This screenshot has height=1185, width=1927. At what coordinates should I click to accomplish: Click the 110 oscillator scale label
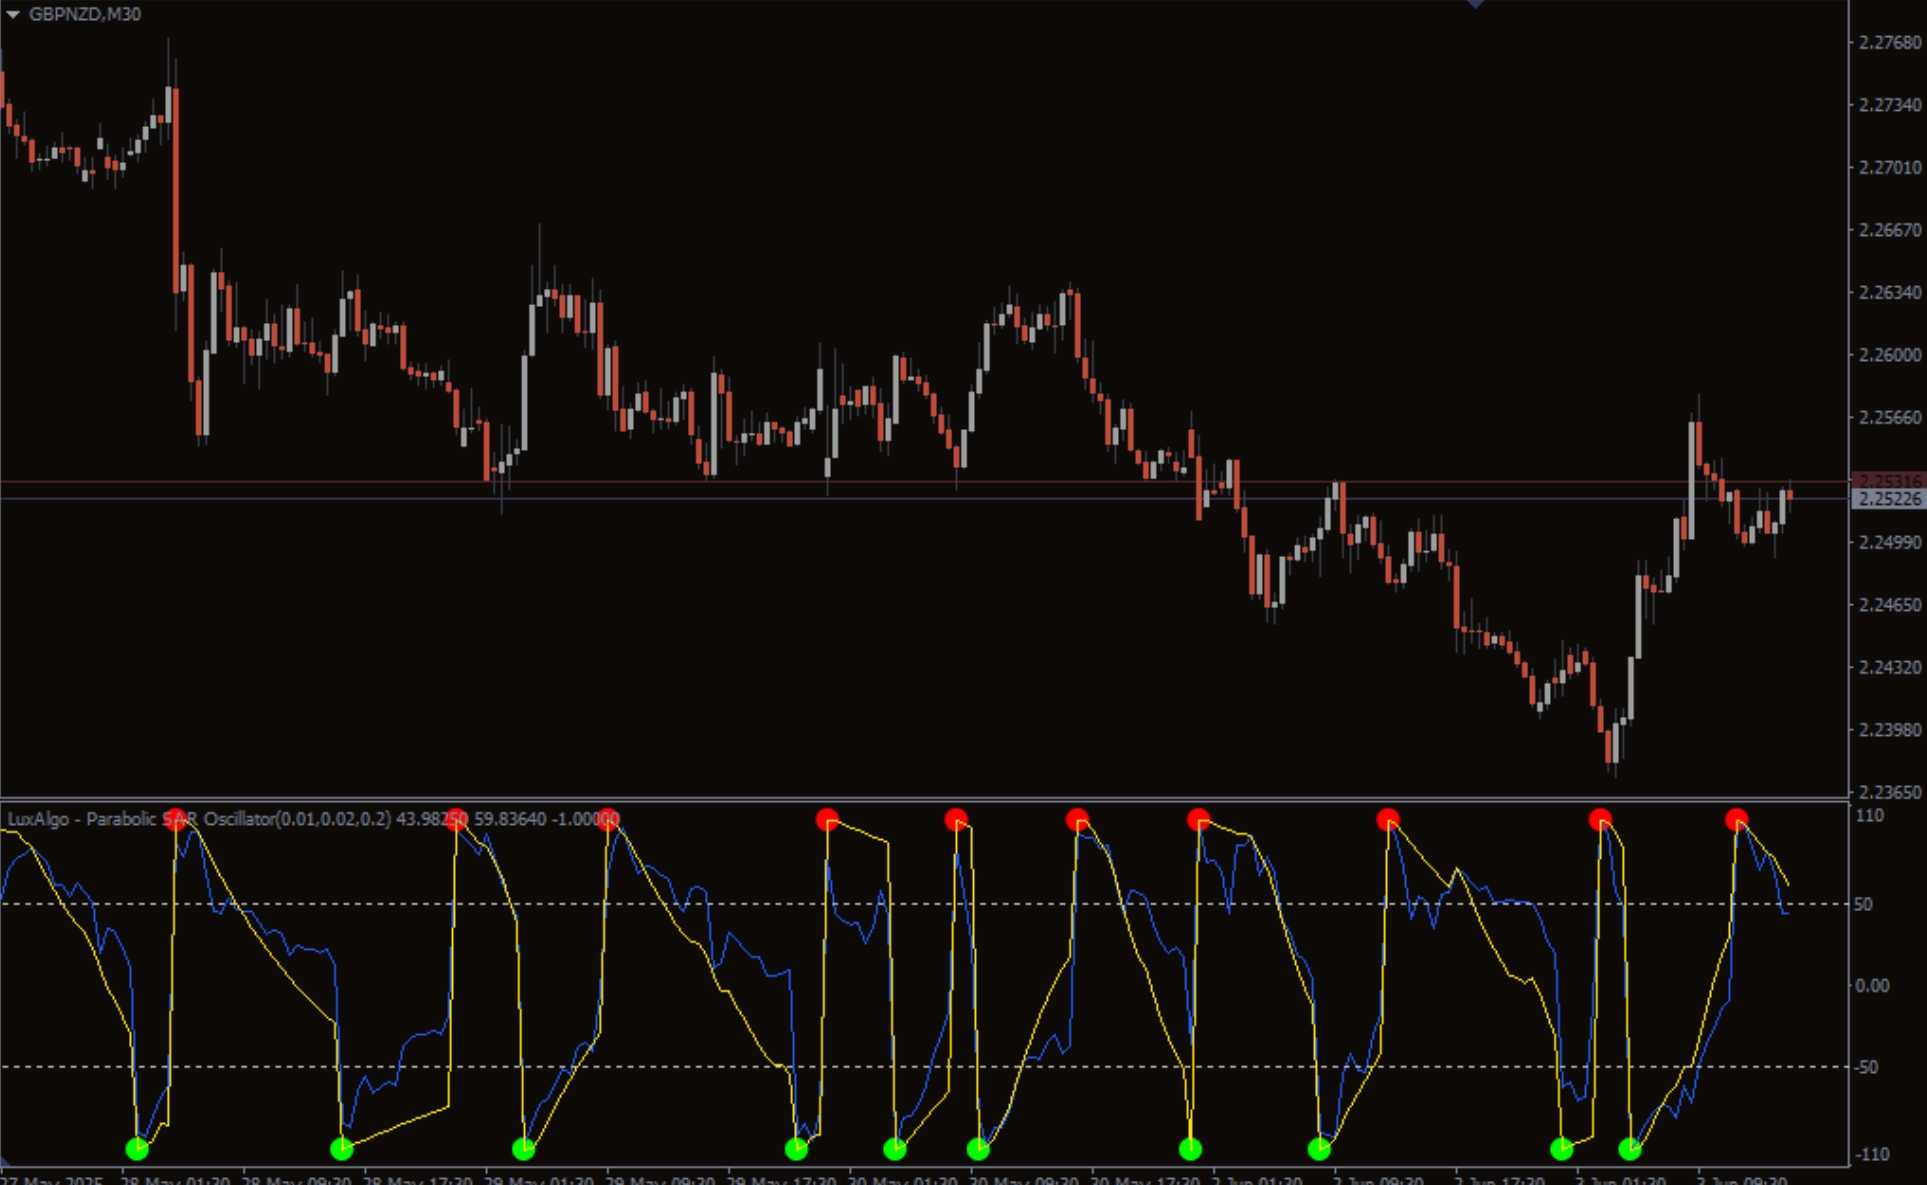coord(1868,816)
